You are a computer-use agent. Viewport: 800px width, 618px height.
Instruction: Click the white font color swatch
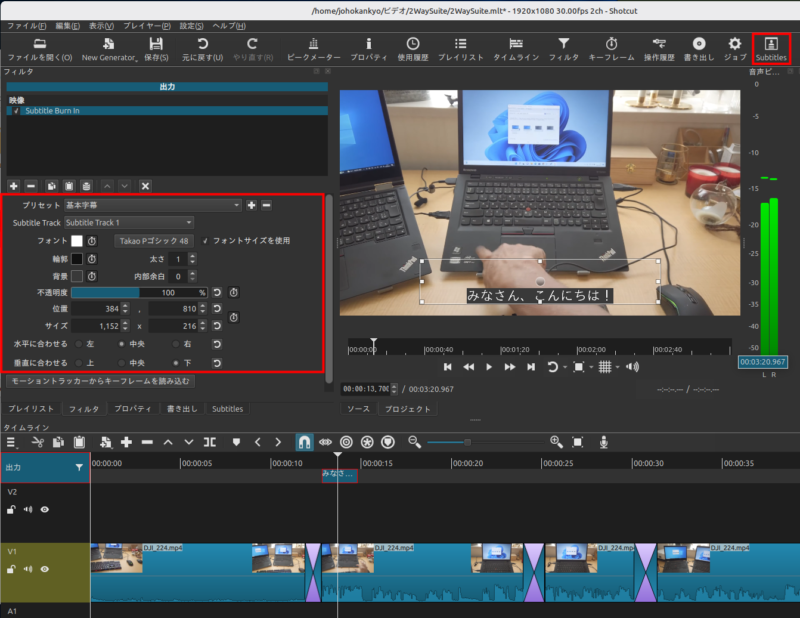click(76, 241)
